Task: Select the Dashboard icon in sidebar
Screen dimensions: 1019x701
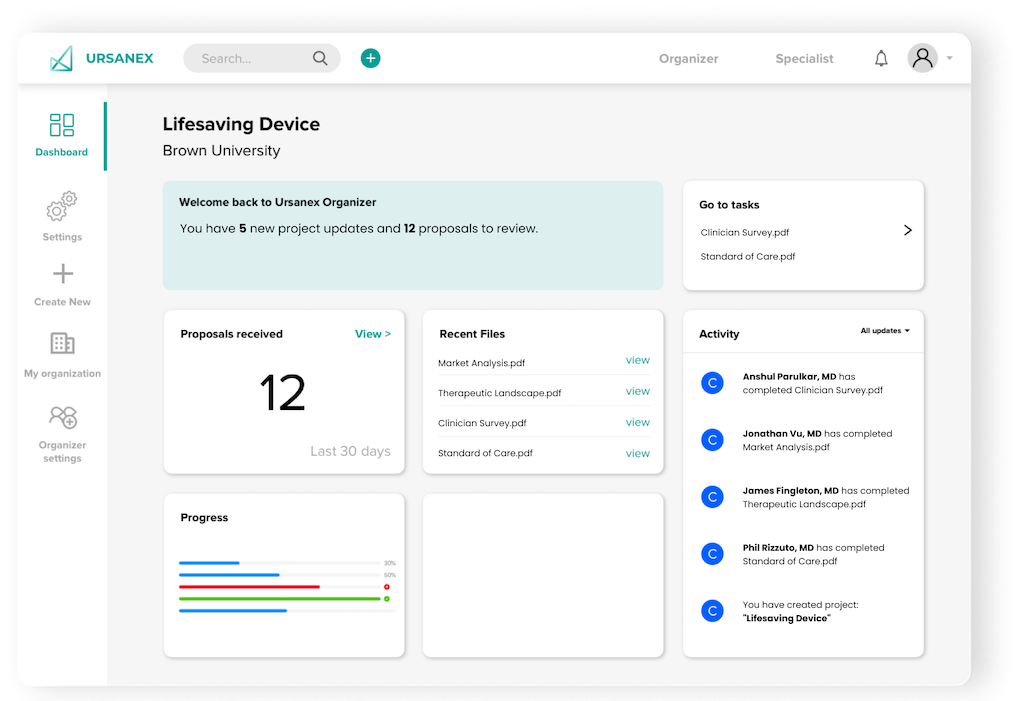Action: coord(61,125)
